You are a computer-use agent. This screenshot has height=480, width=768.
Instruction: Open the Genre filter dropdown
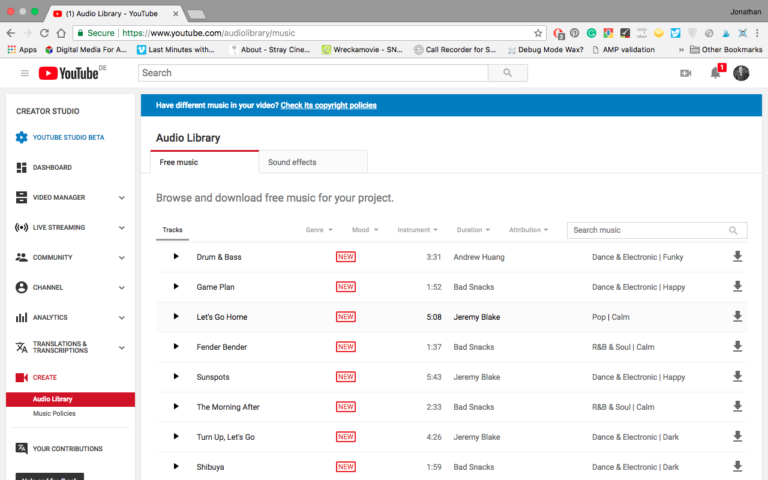[319, 230]
